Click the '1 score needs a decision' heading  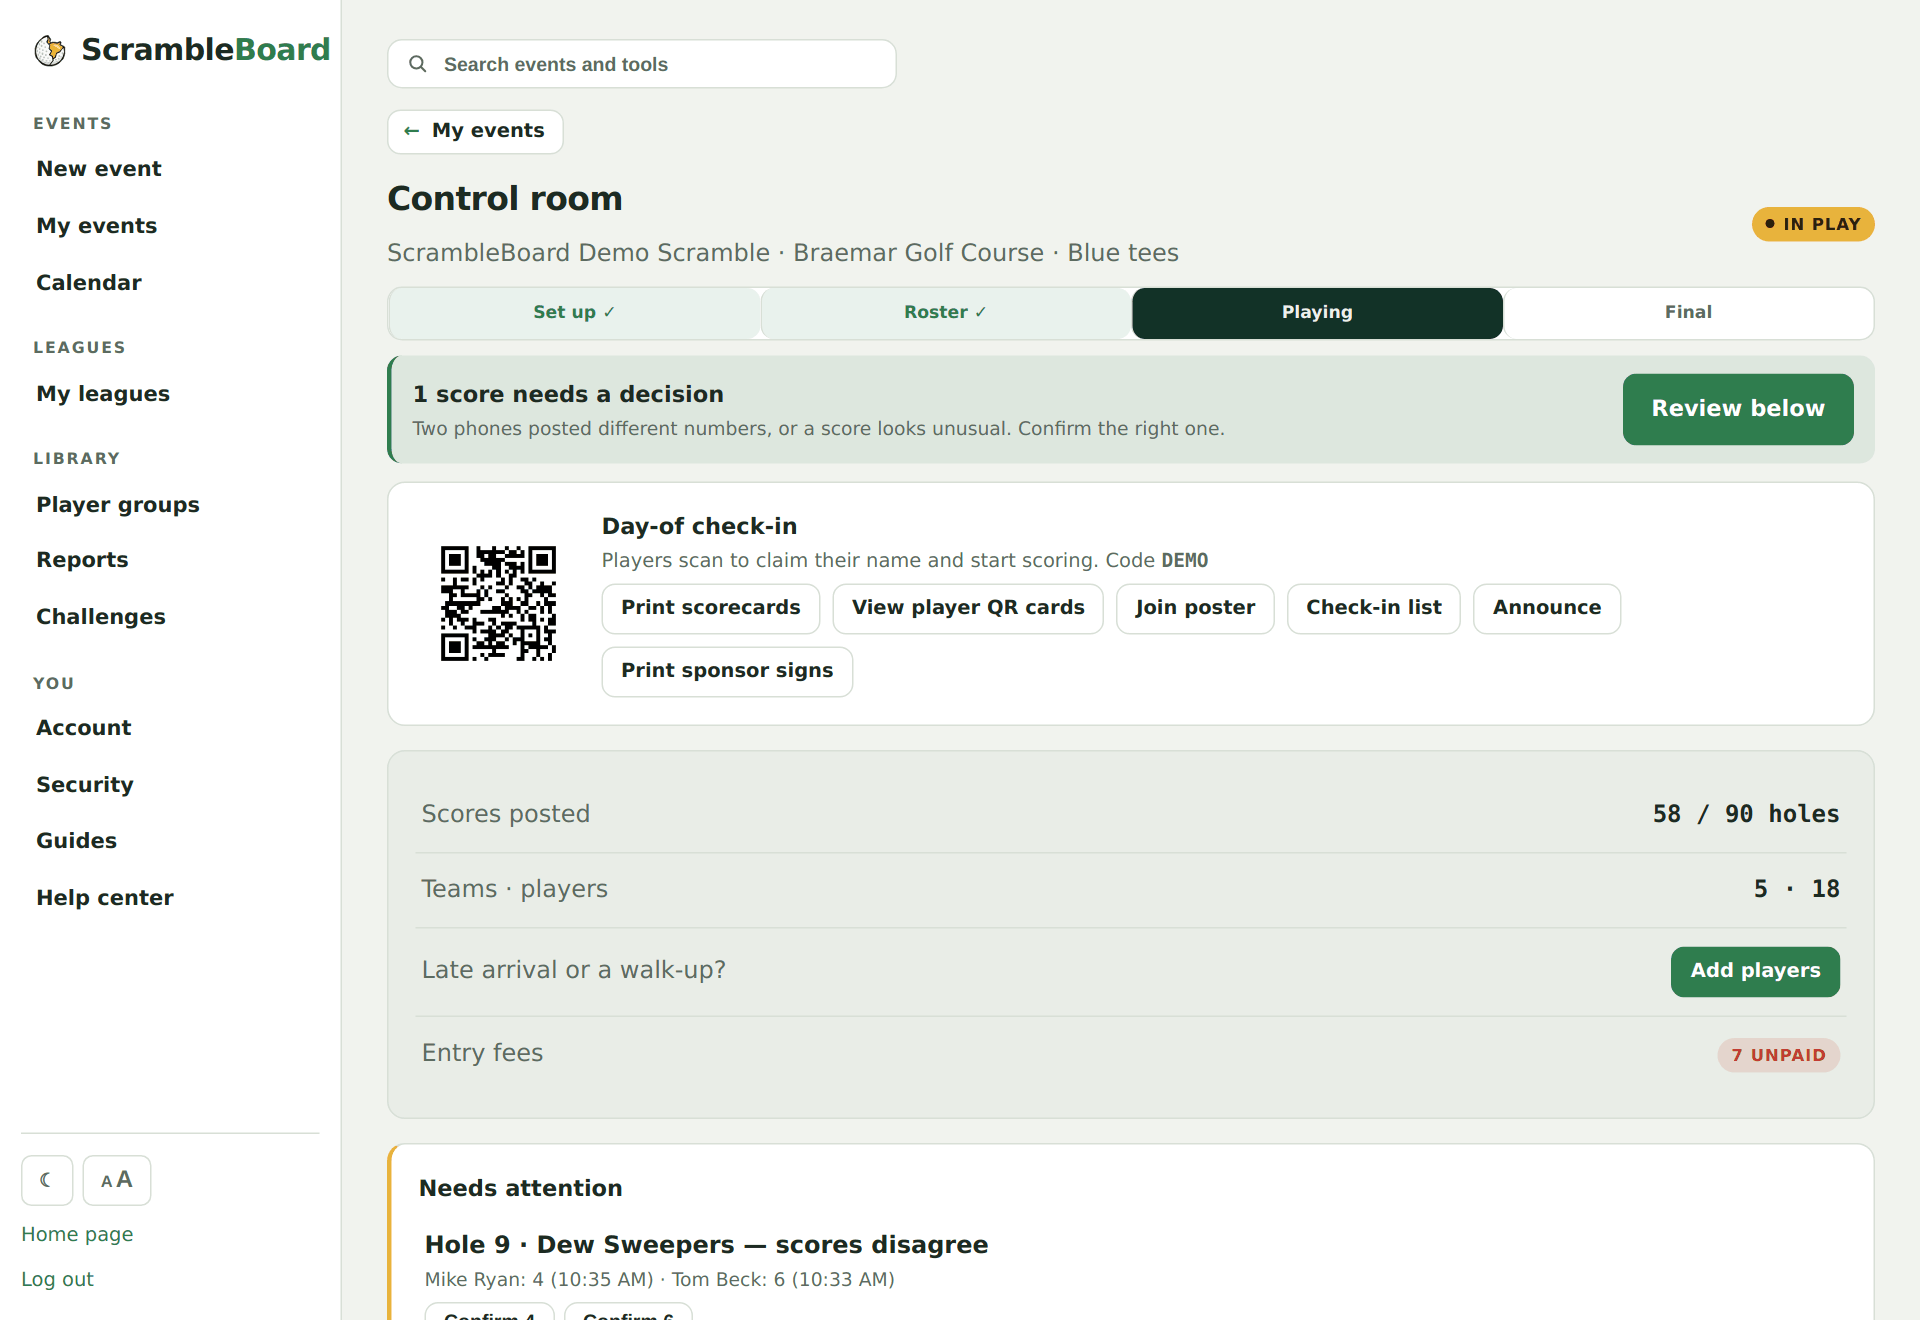[x=568, y=394]
